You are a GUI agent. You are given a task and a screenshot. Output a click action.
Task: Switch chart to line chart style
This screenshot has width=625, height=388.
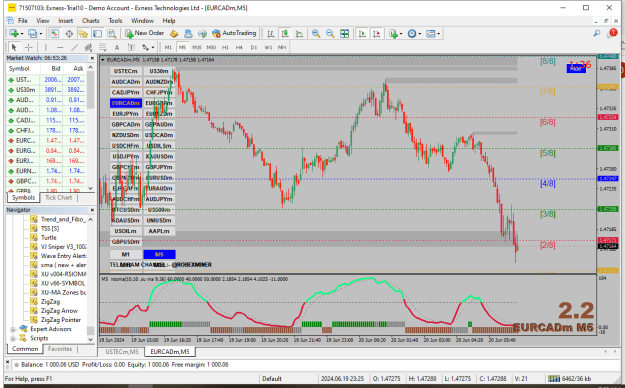click(299, 33)
